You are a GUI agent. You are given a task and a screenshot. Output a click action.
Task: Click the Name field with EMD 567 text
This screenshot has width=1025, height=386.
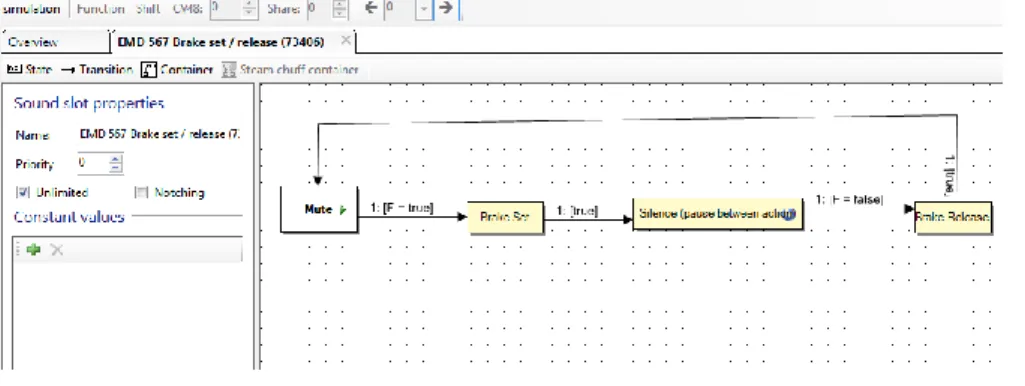(160, 134)
